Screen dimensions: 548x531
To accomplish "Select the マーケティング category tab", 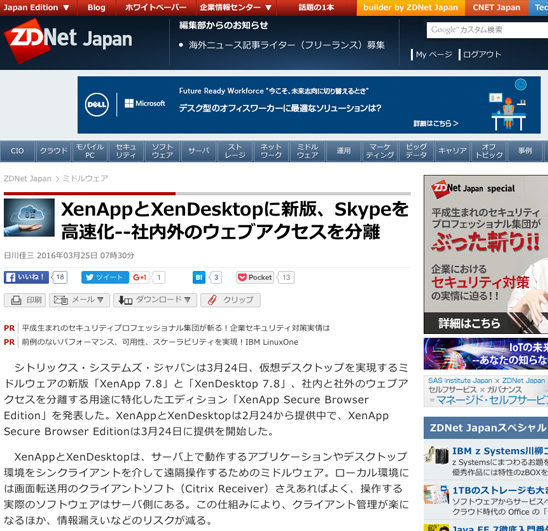I will click(x=380, y=151).
